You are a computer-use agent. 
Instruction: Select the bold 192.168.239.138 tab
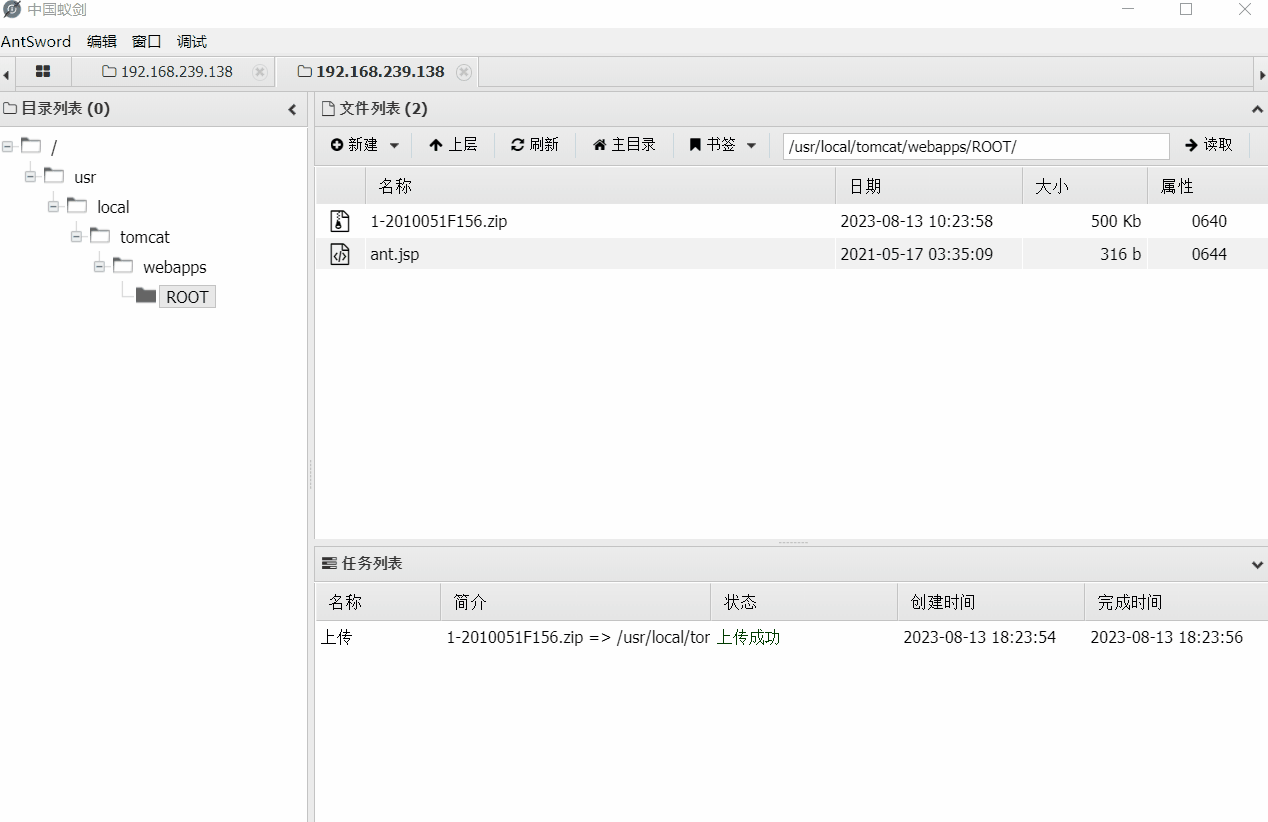click(x=371, y=72)
